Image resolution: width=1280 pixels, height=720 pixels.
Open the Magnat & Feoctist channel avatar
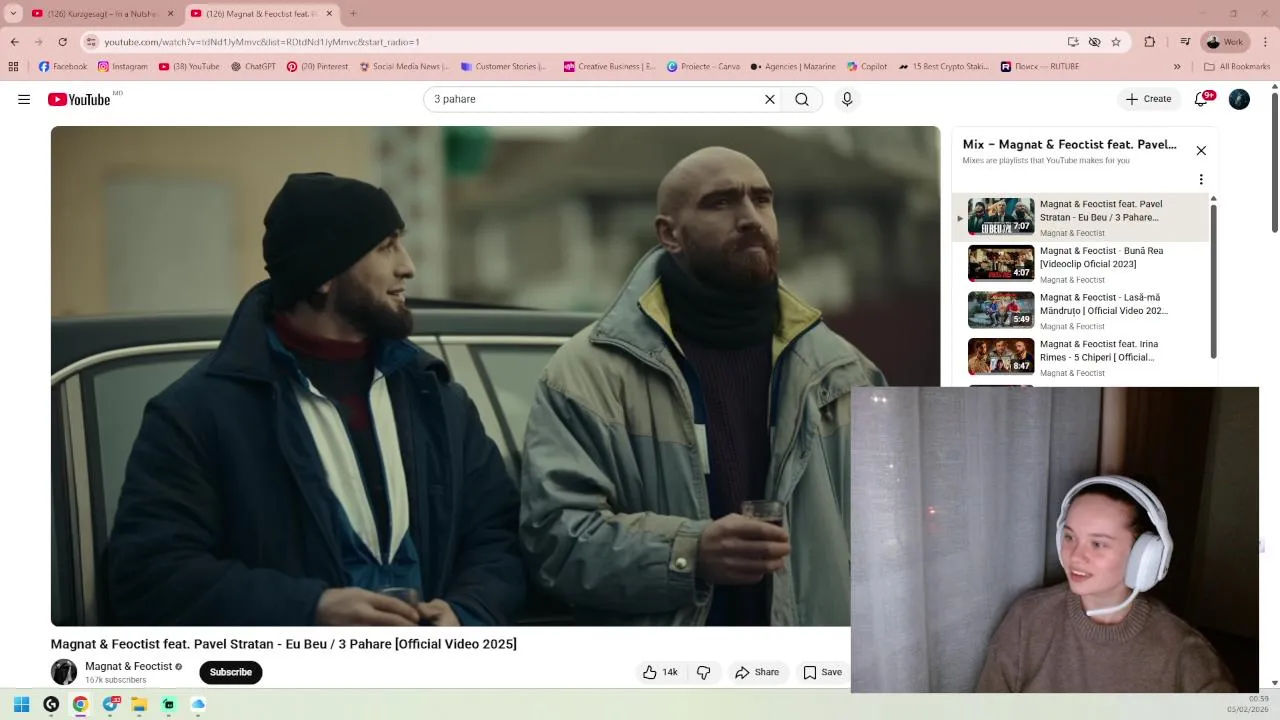[64, 672]
